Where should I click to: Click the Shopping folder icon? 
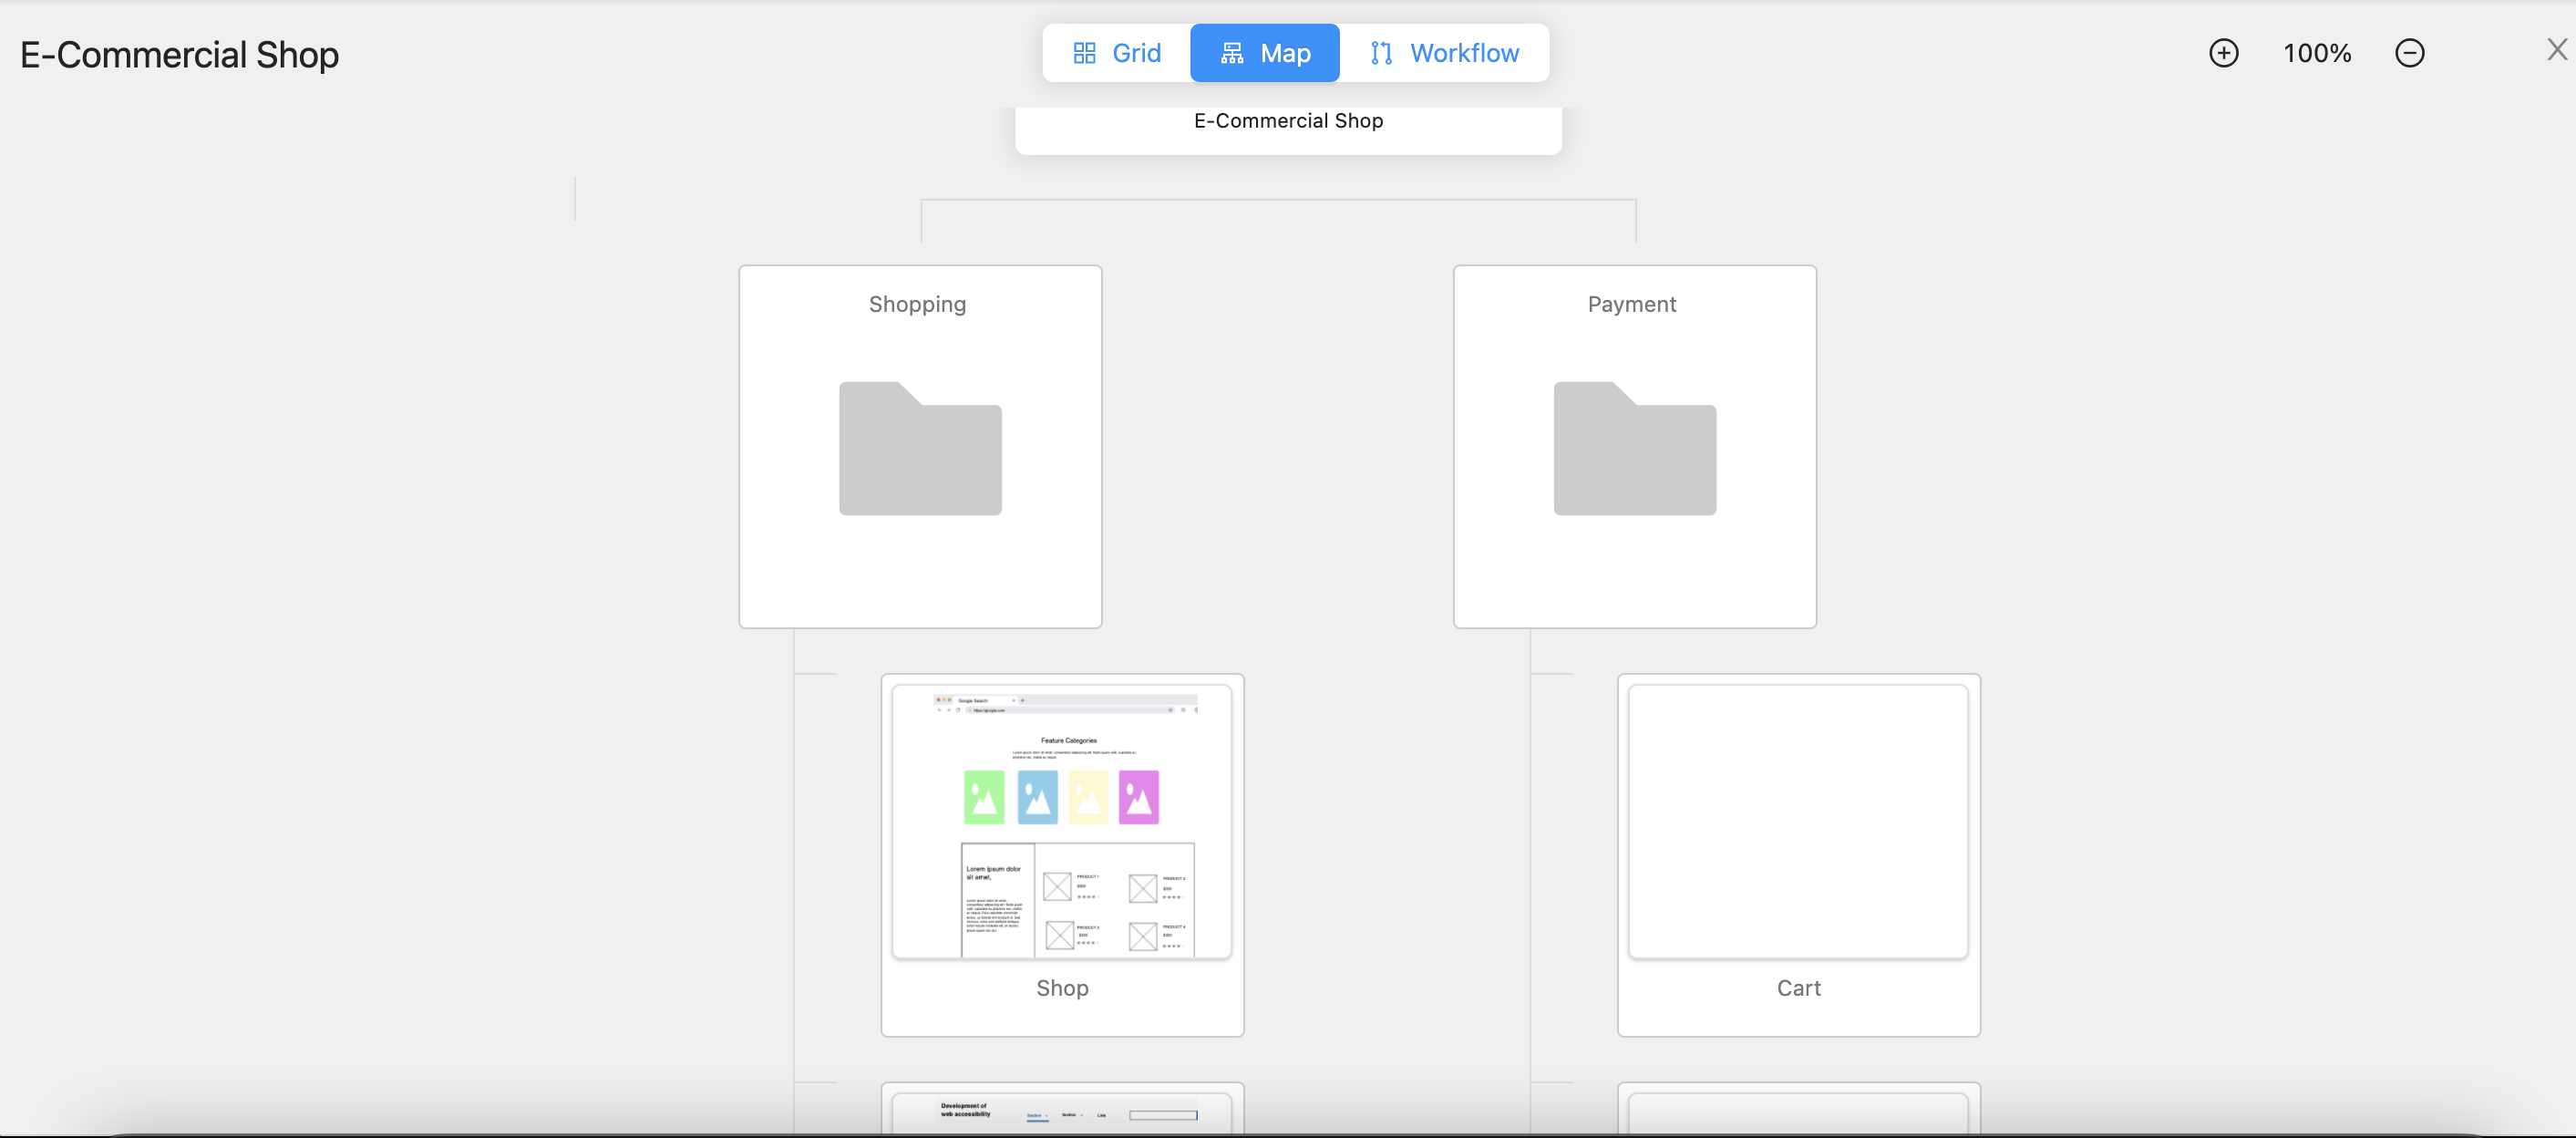(x=920, y=449)
